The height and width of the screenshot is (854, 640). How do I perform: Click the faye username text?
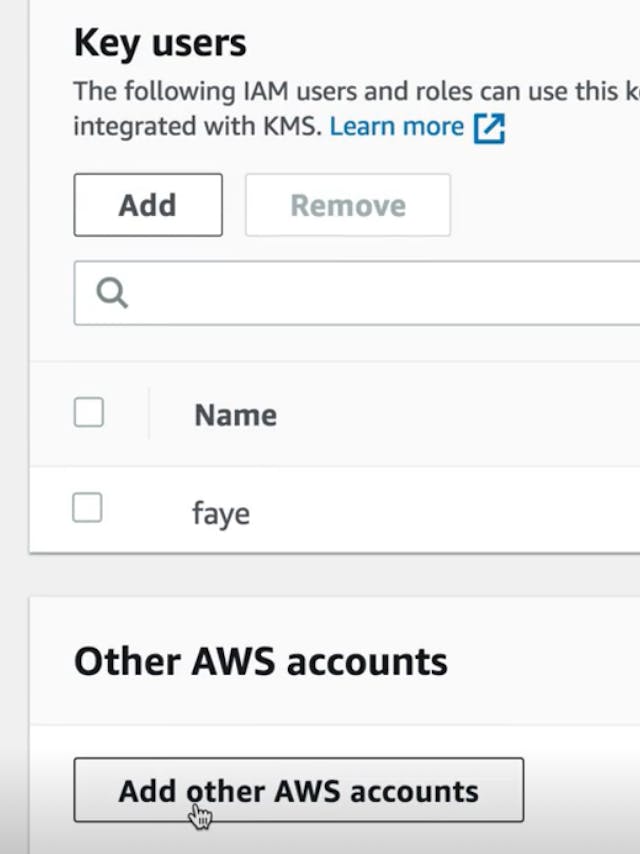tap(220, 513)
